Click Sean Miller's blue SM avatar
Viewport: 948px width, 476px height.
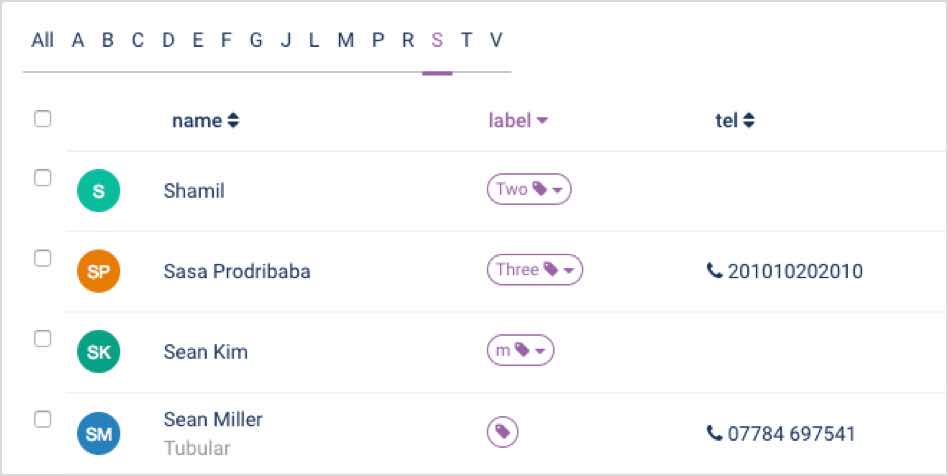point(99,433)
